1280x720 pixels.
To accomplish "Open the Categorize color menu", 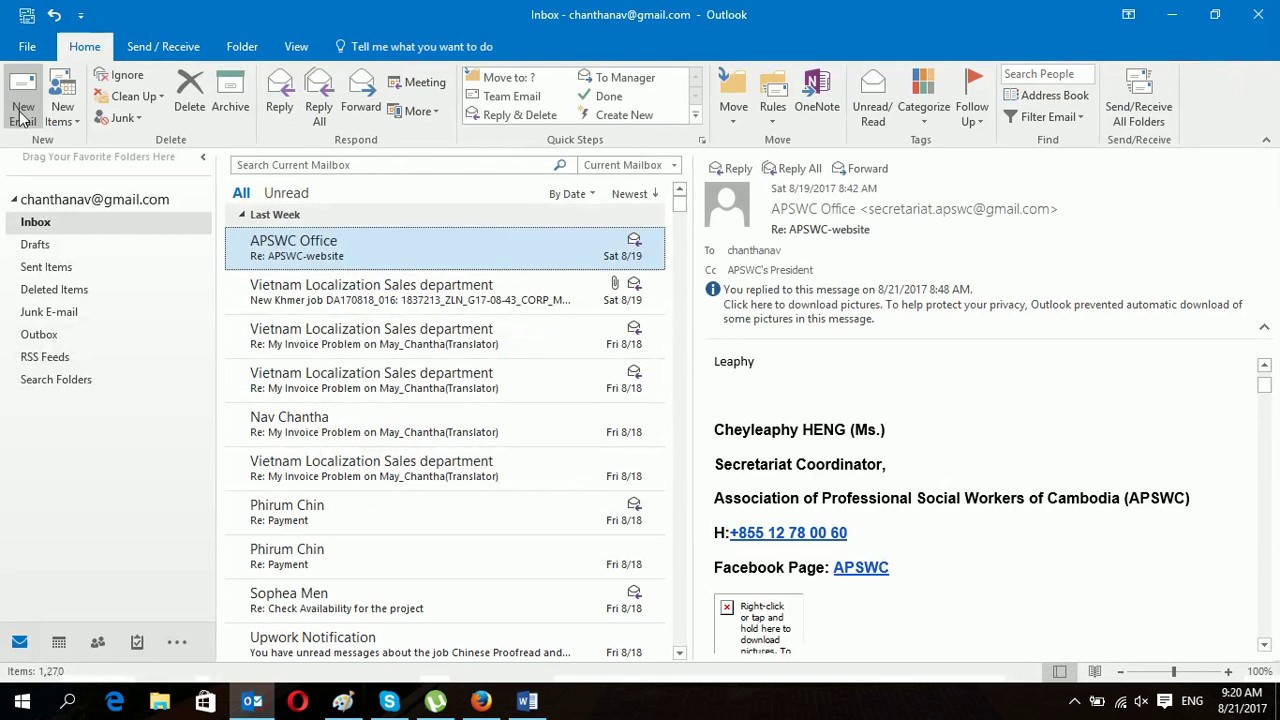I will tap(923, 98).
